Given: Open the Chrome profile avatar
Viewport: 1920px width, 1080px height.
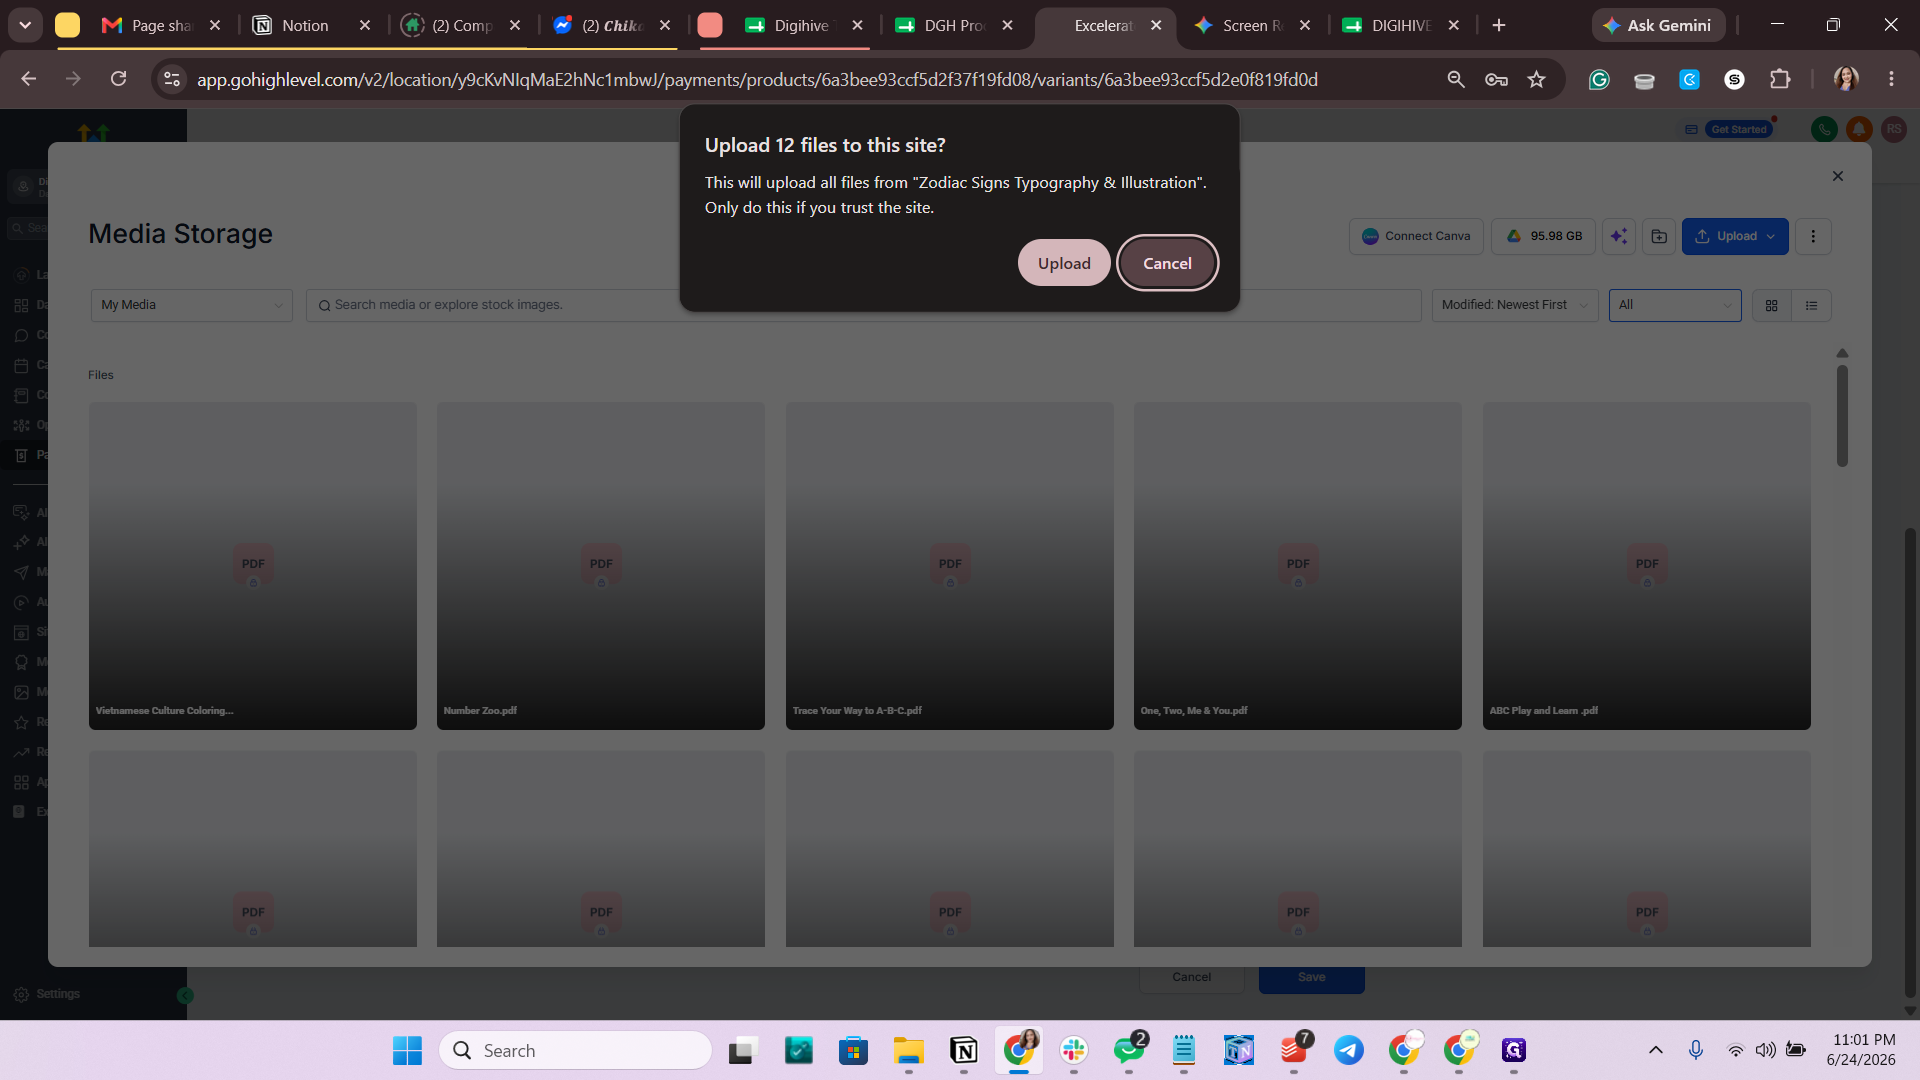Looking at the screenshot, I should pyautogui.click(x=1846, y=79).
